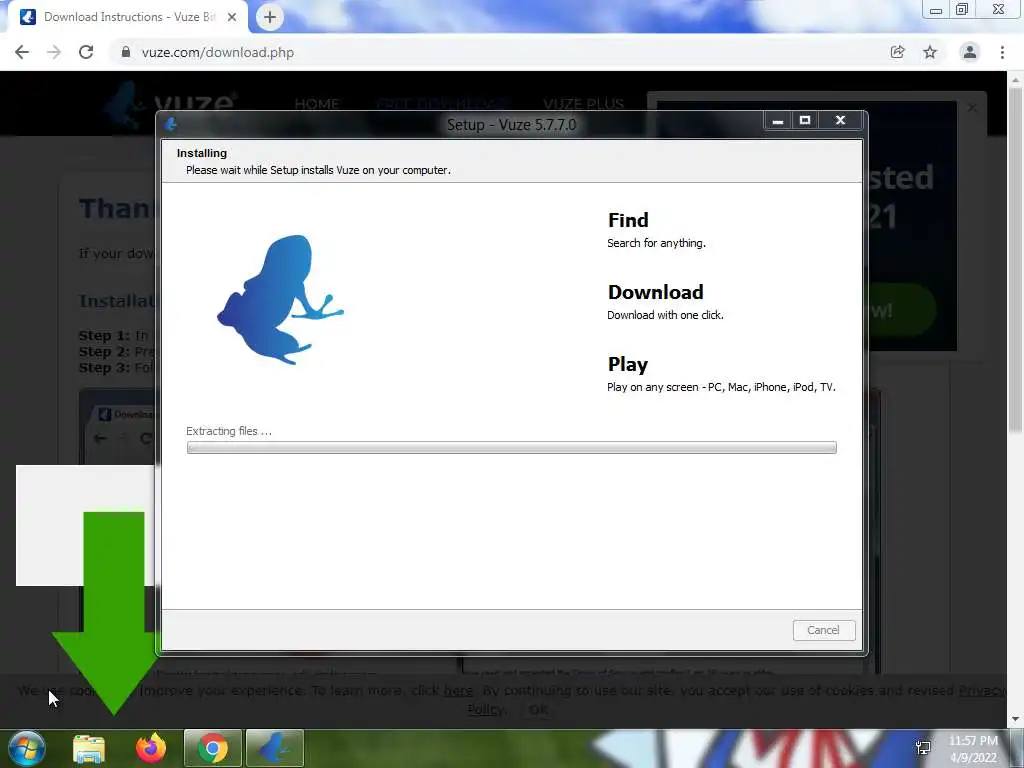Click 'Search for anything.' text
Image resolution: width=1024 pixels, height=768 pixels.
coord(656,243)
